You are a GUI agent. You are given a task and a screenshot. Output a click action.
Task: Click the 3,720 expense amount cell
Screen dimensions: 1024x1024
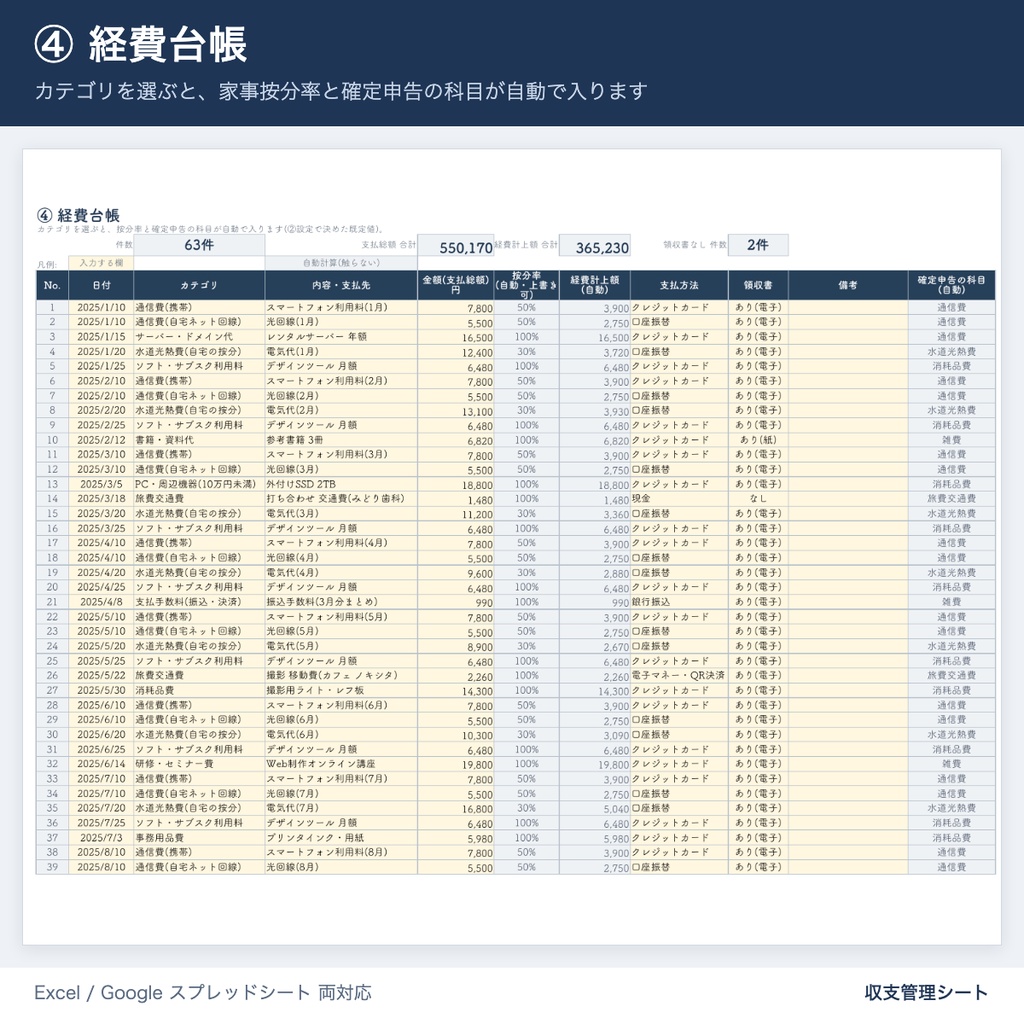pyautogui.click(x=595, y=352)
